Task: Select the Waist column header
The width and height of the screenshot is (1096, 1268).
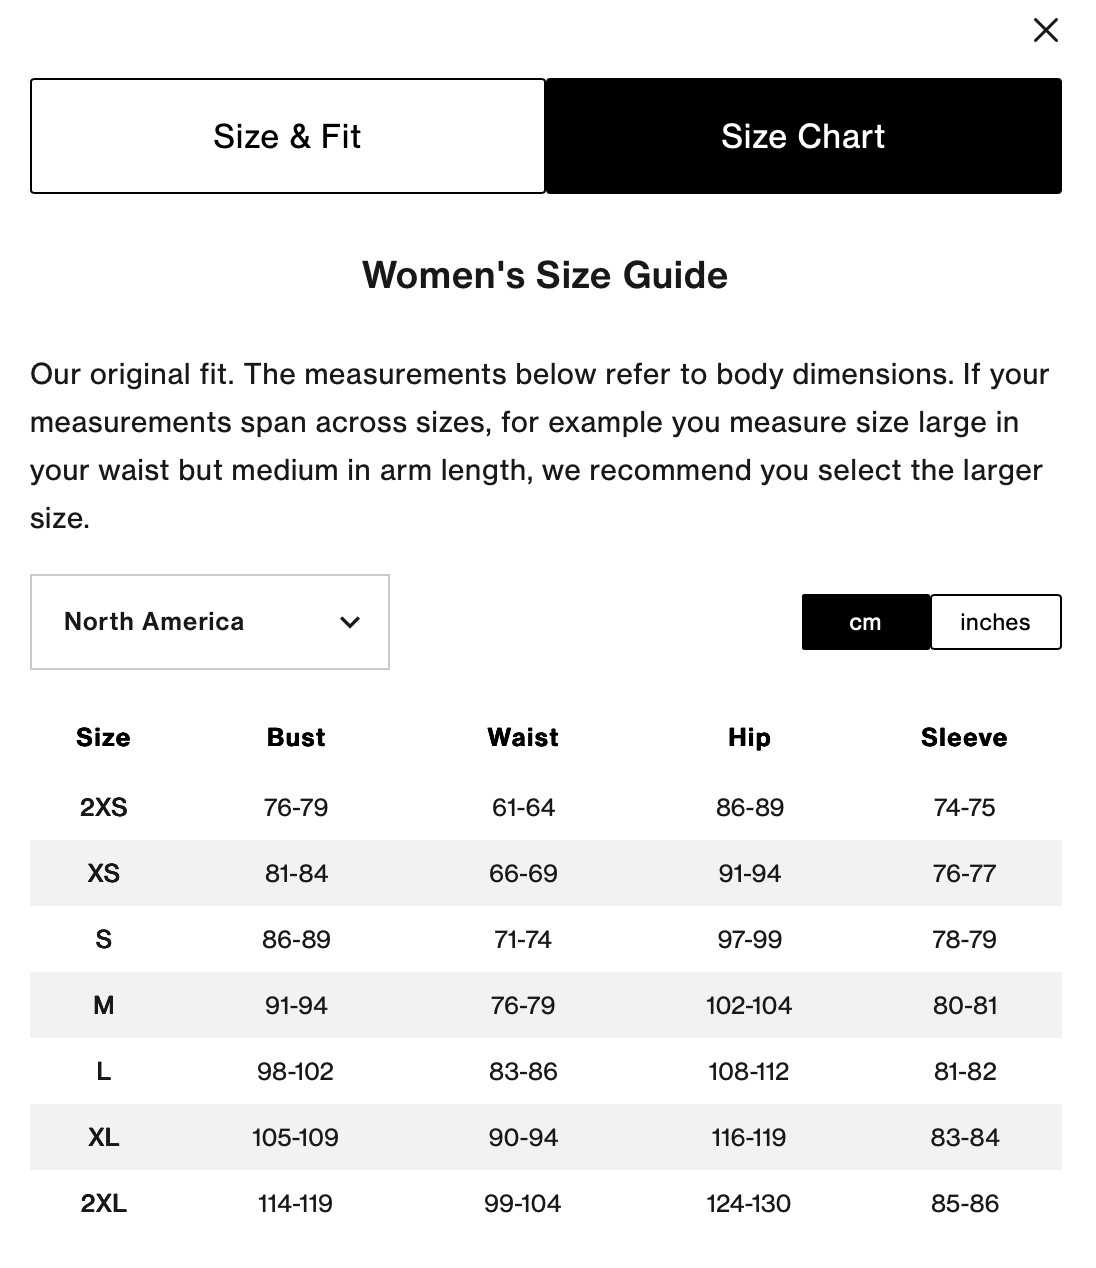Action: pyautogui.click(x=522, y=737)
